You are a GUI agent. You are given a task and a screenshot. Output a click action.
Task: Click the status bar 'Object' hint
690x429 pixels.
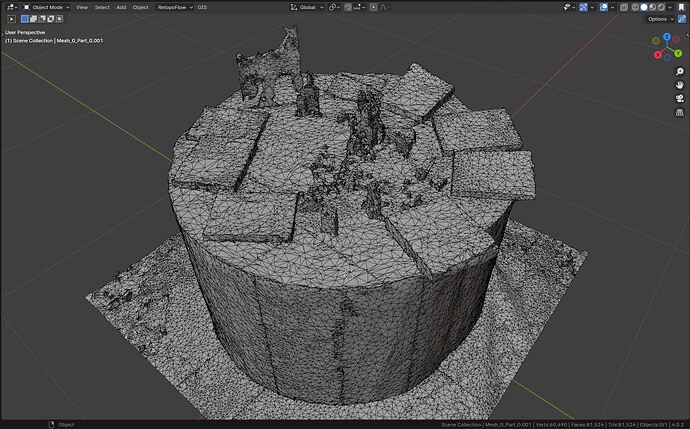coord(66,425)
